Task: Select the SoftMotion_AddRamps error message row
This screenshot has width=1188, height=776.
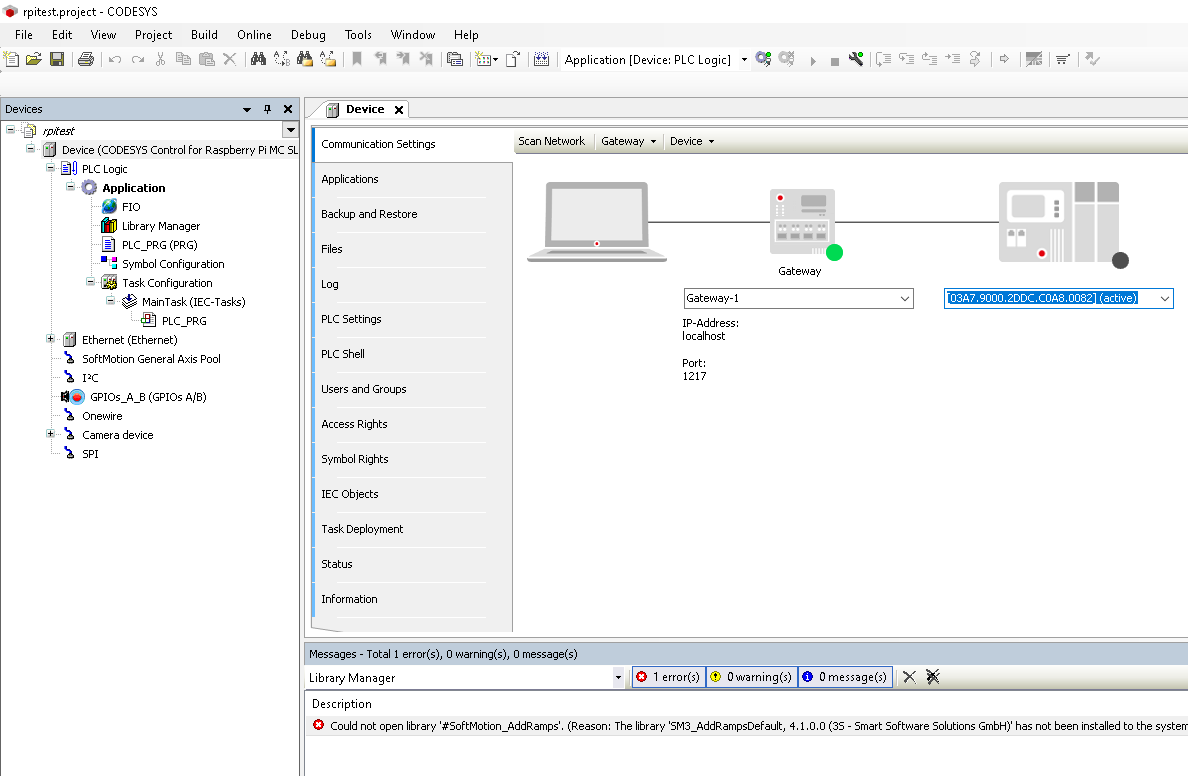Action: [747, 726]
